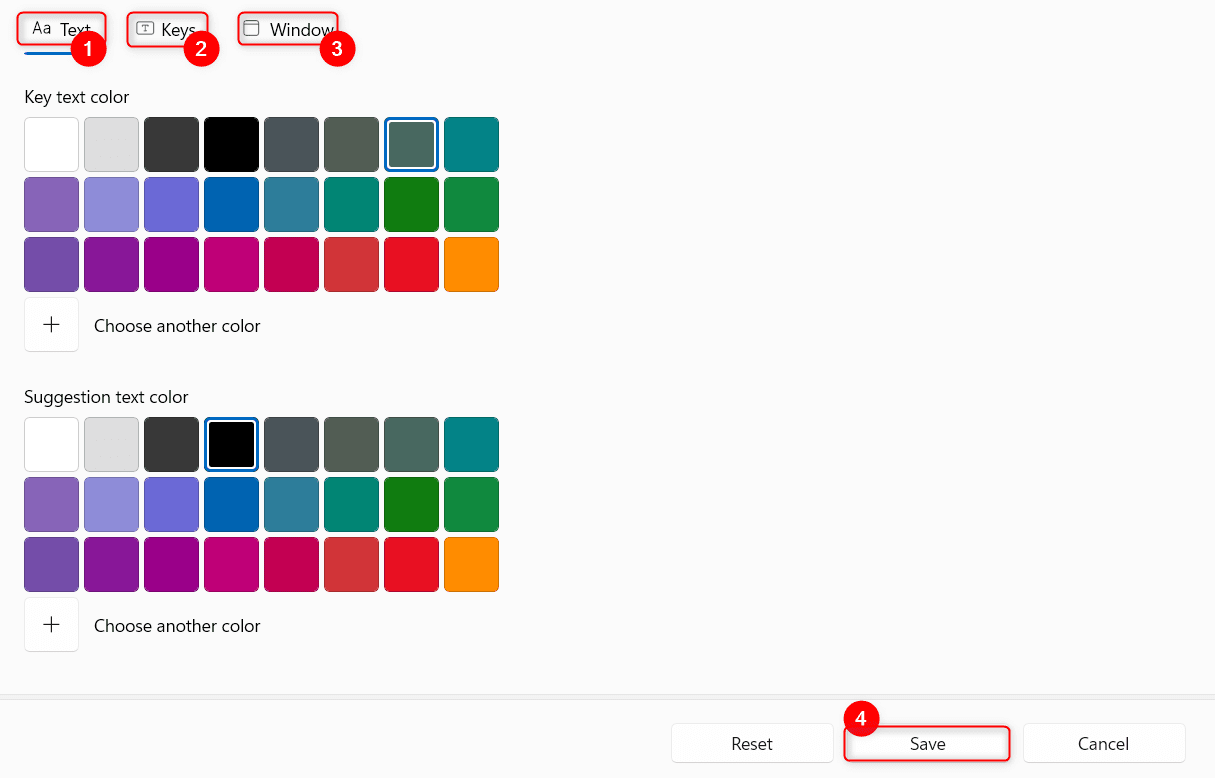Select black as the key text color
Image resolution: width=1215 pixels, height=778 pixels.
231,144
